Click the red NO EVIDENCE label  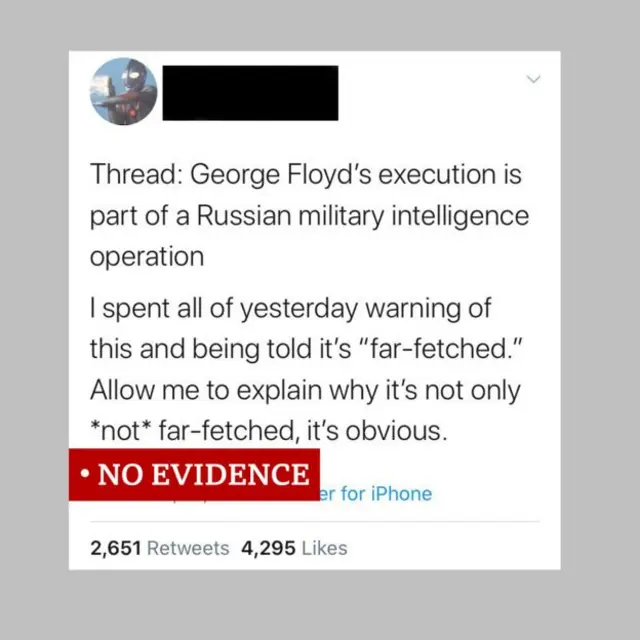coord(194,474)
